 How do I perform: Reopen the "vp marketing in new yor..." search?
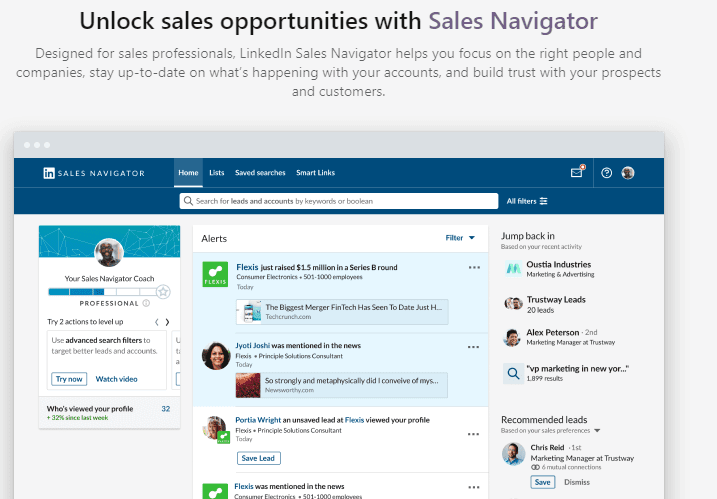point(578,369)
